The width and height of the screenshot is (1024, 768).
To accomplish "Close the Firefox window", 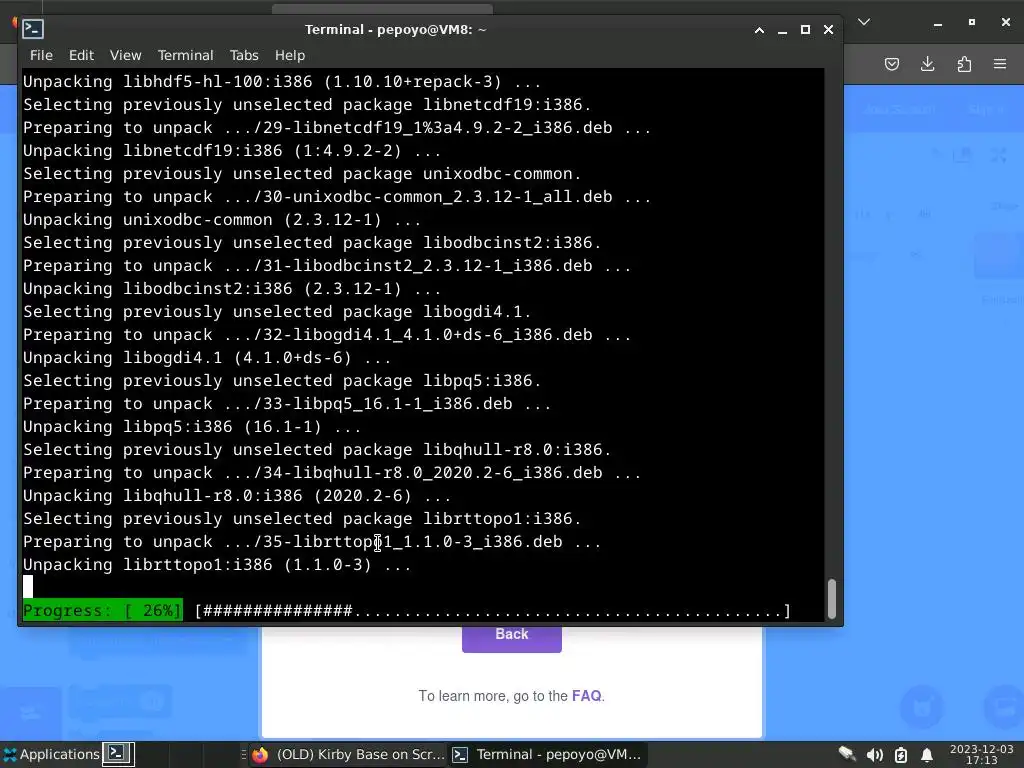I will point(1006,22).
